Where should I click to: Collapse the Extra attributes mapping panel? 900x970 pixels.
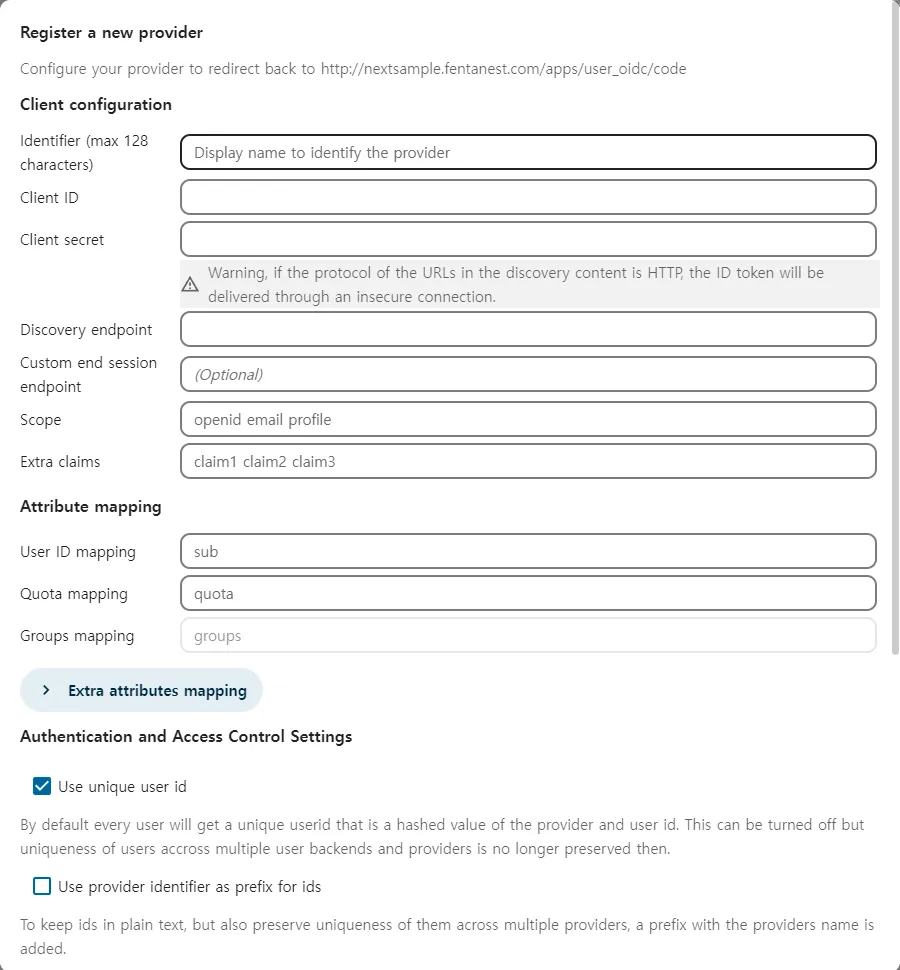(x=140, y=690)
